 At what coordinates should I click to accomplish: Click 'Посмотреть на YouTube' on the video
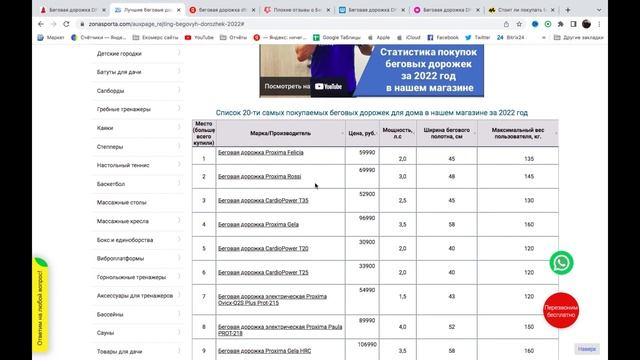pos(303,86)
